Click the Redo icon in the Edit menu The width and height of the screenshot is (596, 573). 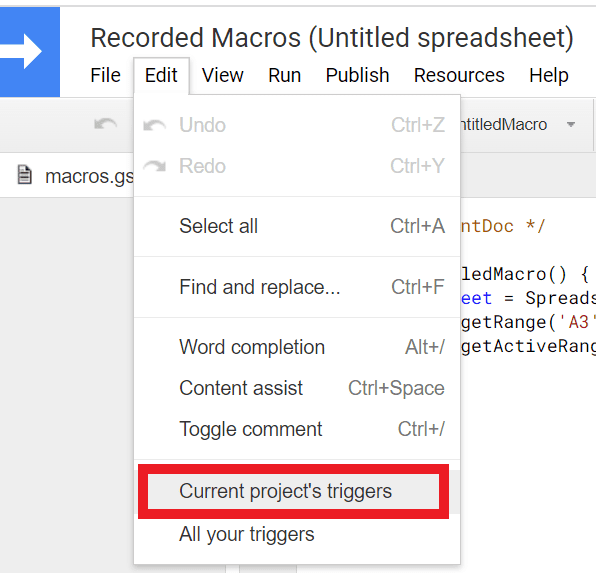(154, 166)
